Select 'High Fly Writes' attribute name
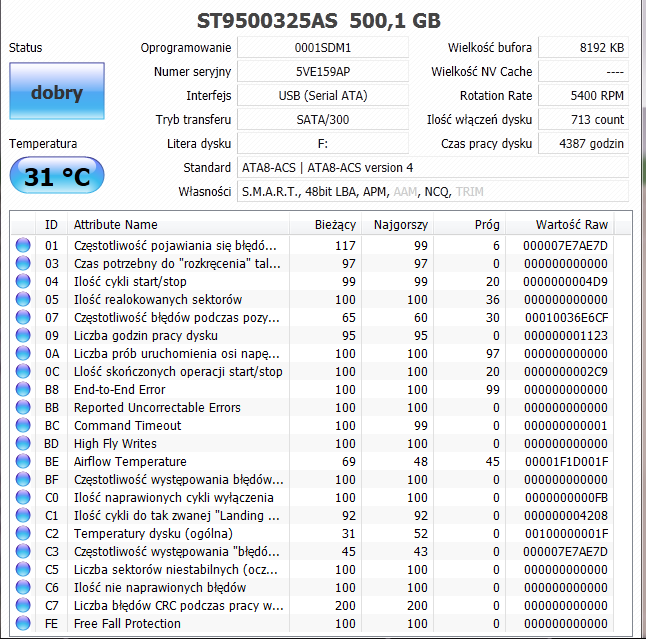Screen dimensions: 646x639 (x=115, y=444)
